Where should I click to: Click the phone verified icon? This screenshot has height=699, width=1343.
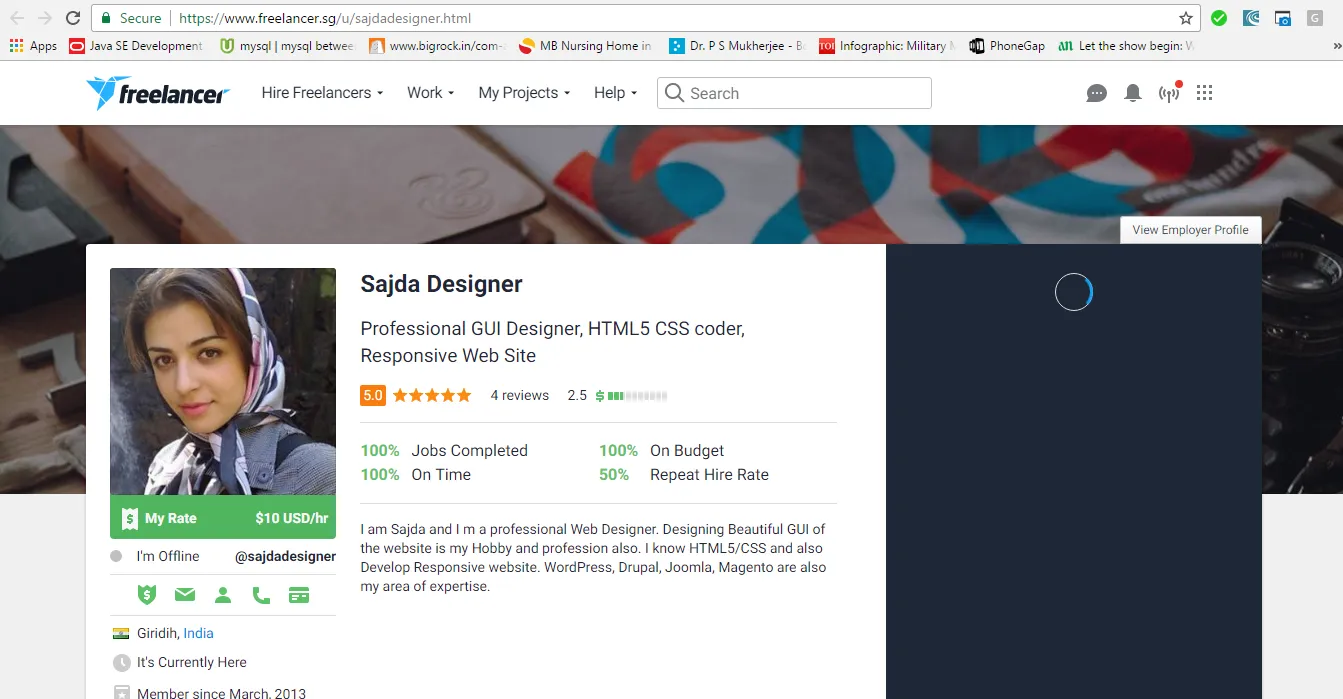coord(261,595)
